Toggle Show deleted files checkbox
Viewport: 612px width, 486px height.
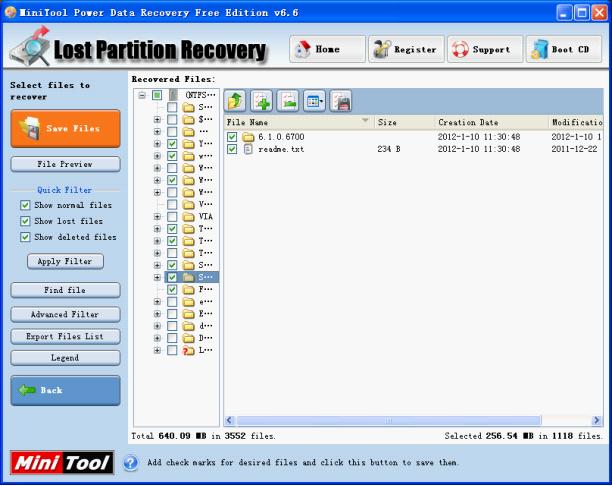pyautogui.click(x=25, y=237)
